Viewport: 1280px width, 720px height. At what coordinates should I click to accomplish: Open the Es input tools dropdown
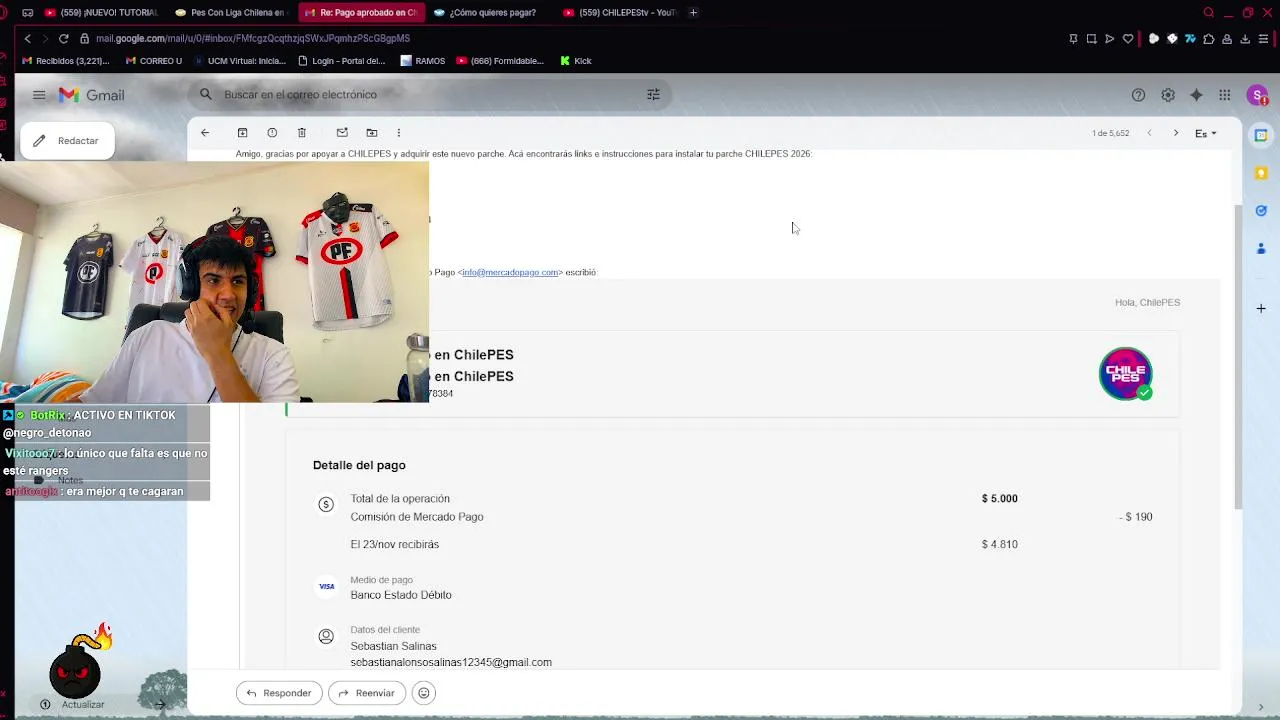pyautogui.click(x=1206, y=133)
